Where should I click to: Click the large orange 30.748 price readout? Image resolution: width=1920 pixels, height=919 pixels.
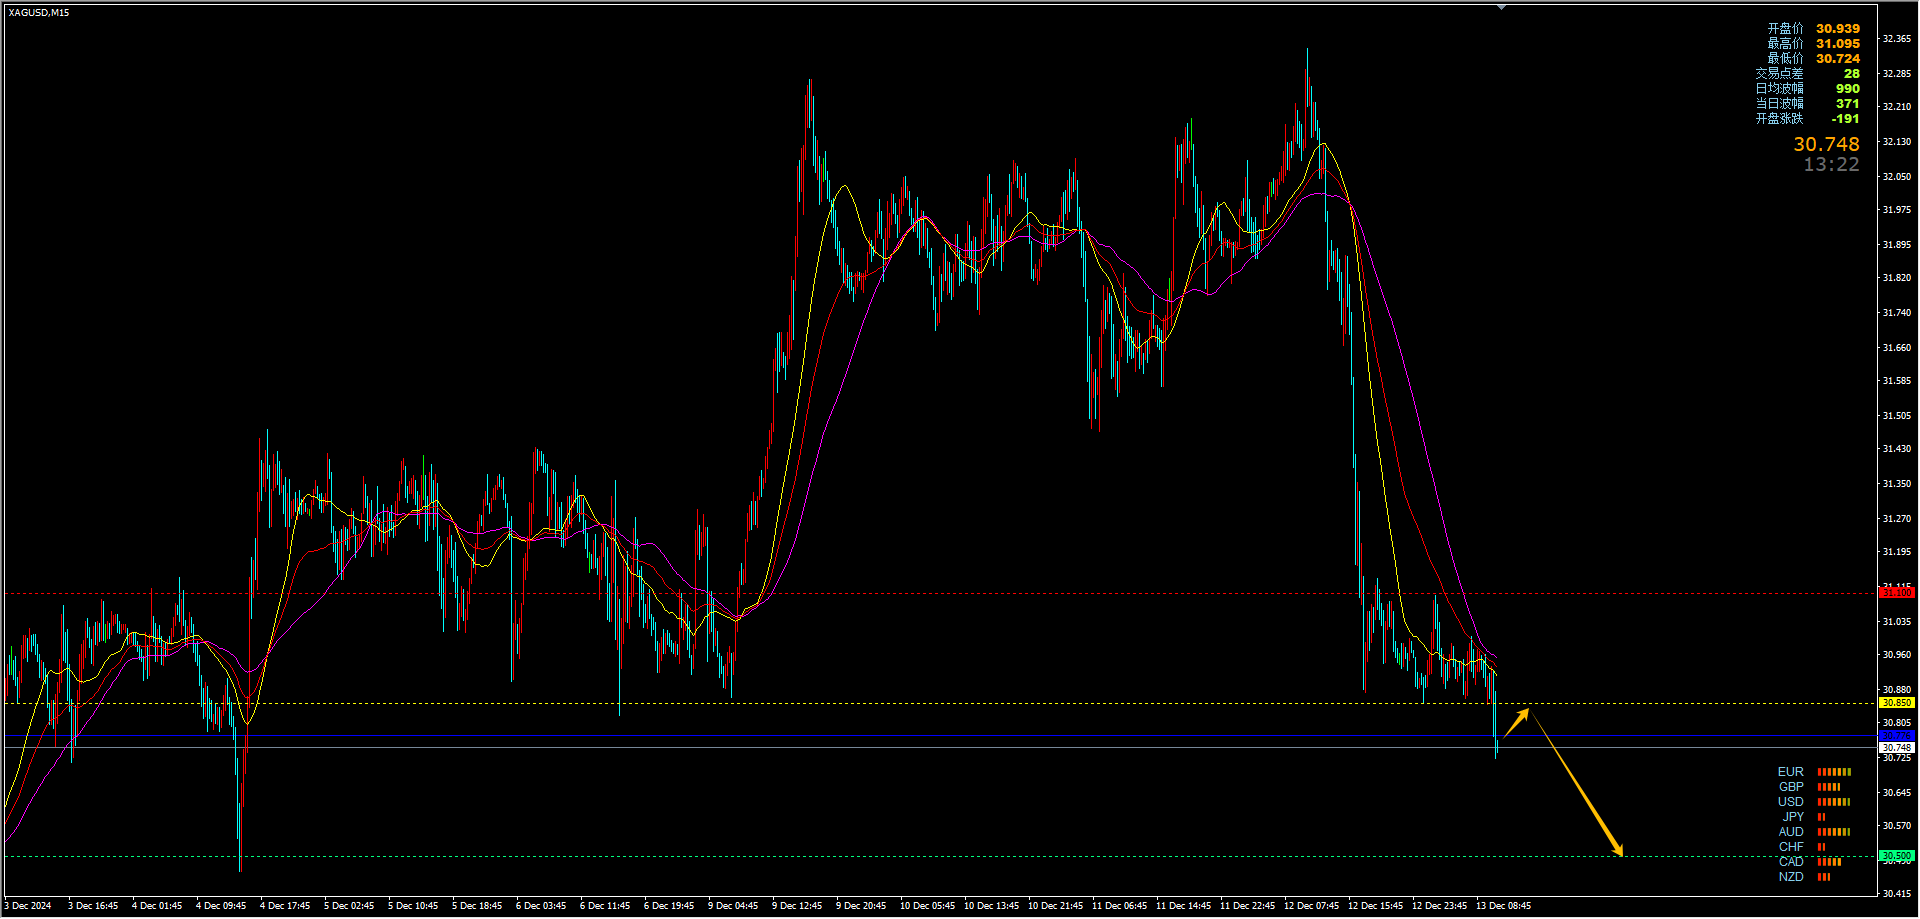[1826, 145]
